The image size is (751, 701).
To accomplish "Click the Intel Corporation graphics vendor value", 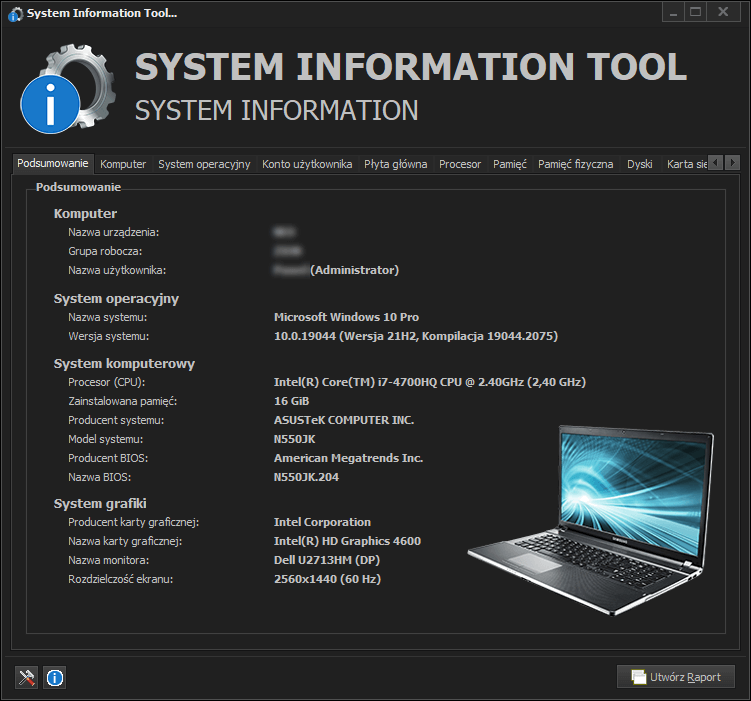I will coord(322,522).
